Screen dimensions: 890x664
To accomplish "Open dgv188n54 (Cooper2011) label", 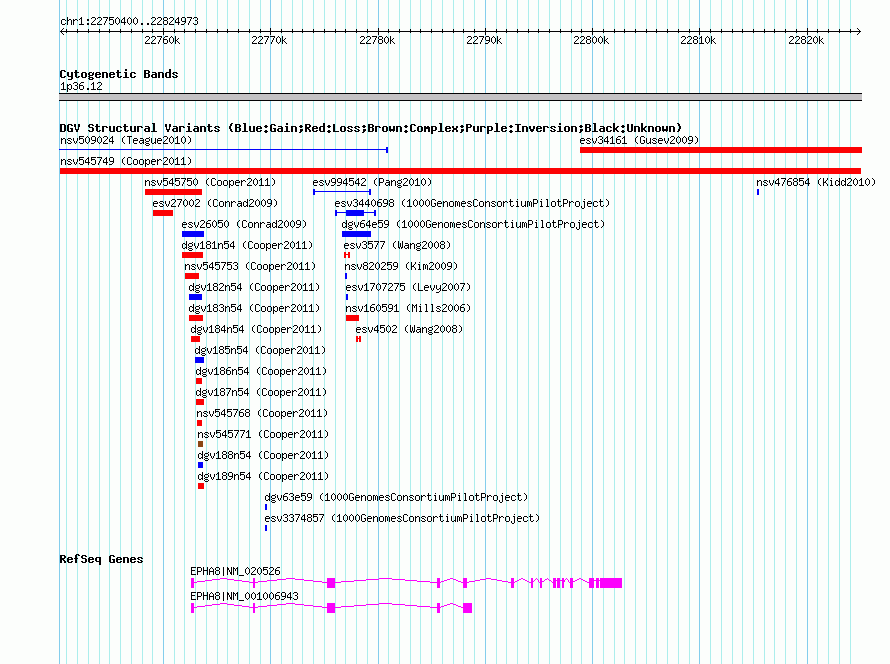I will 263,455.
